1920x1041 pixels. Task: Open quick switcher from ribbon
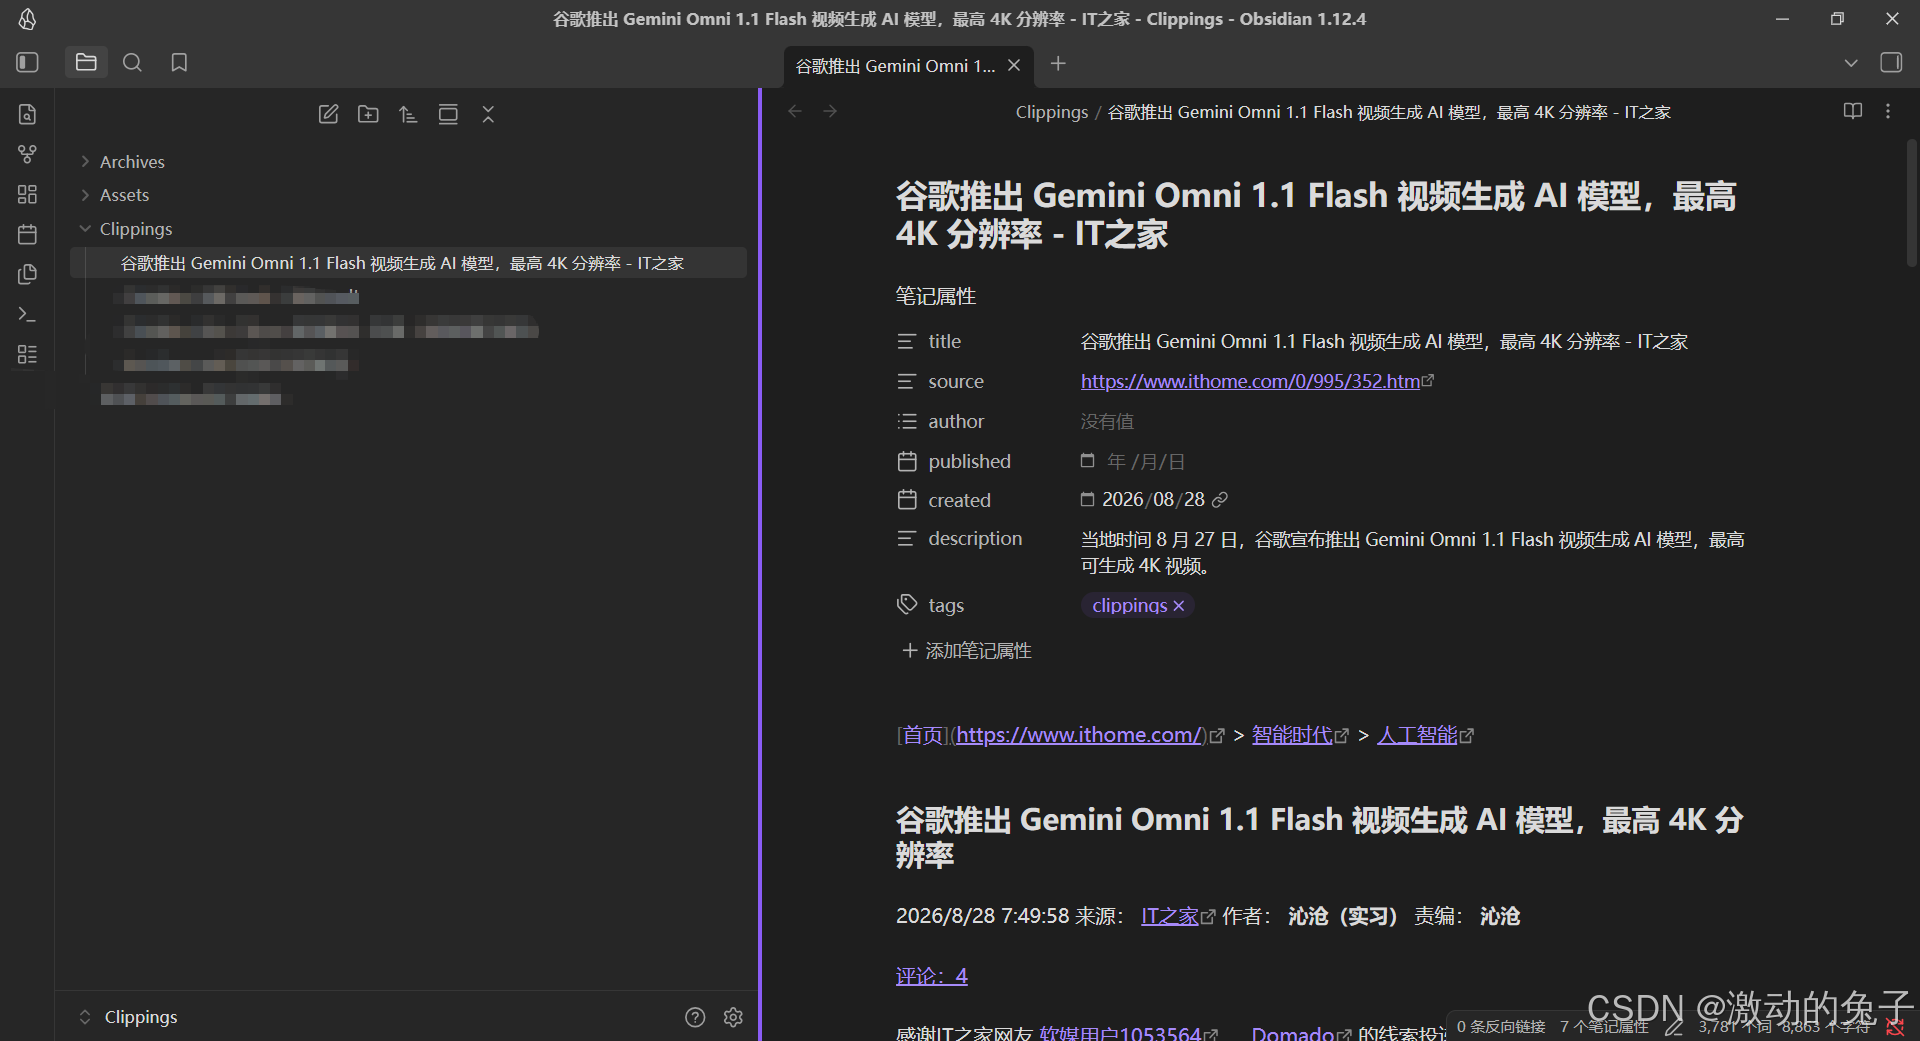point(27,114)
